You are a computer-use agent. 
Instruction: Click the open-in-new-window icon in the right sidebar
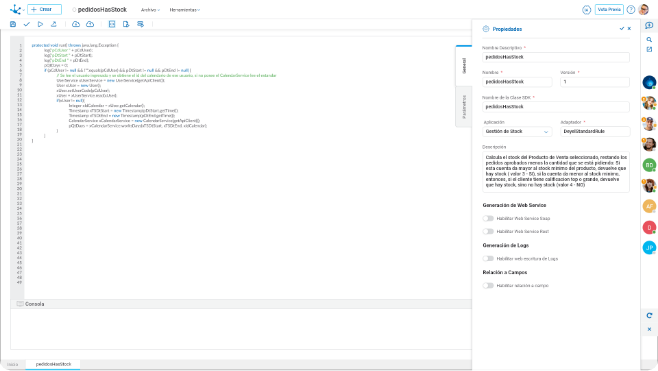click(649, 50)
